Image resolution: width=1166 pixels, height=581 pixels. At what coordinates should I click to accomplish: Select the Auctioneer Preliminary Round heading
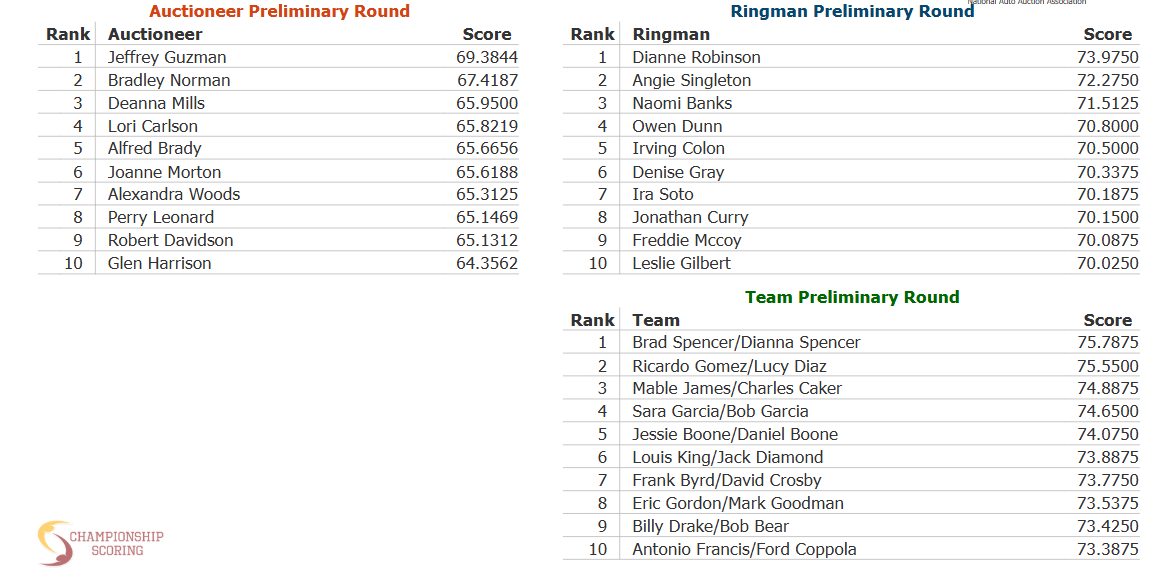click(279, 11)
